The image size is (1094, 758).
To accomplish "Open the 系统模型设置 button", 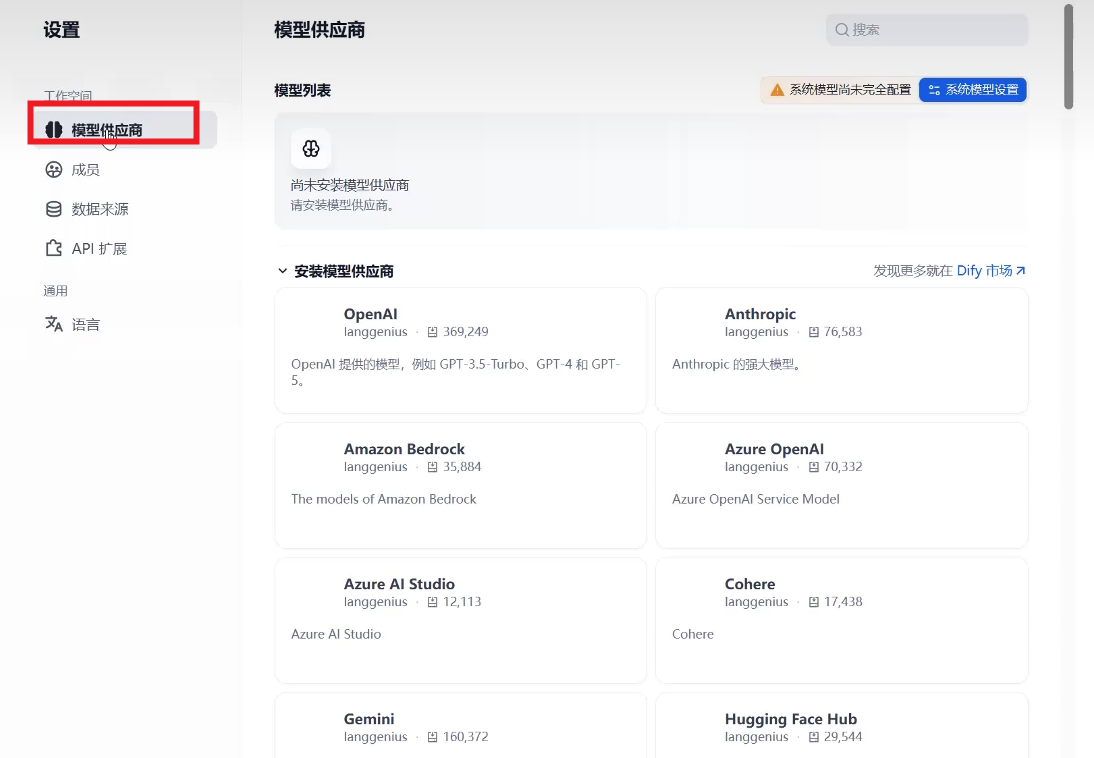I will 973,90.
